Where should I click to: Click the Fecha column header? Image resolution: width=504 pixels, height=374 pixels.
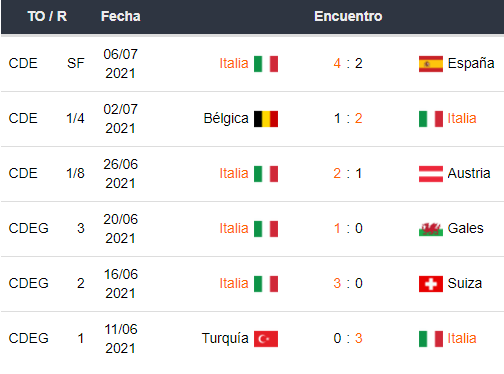coord(121,16)
